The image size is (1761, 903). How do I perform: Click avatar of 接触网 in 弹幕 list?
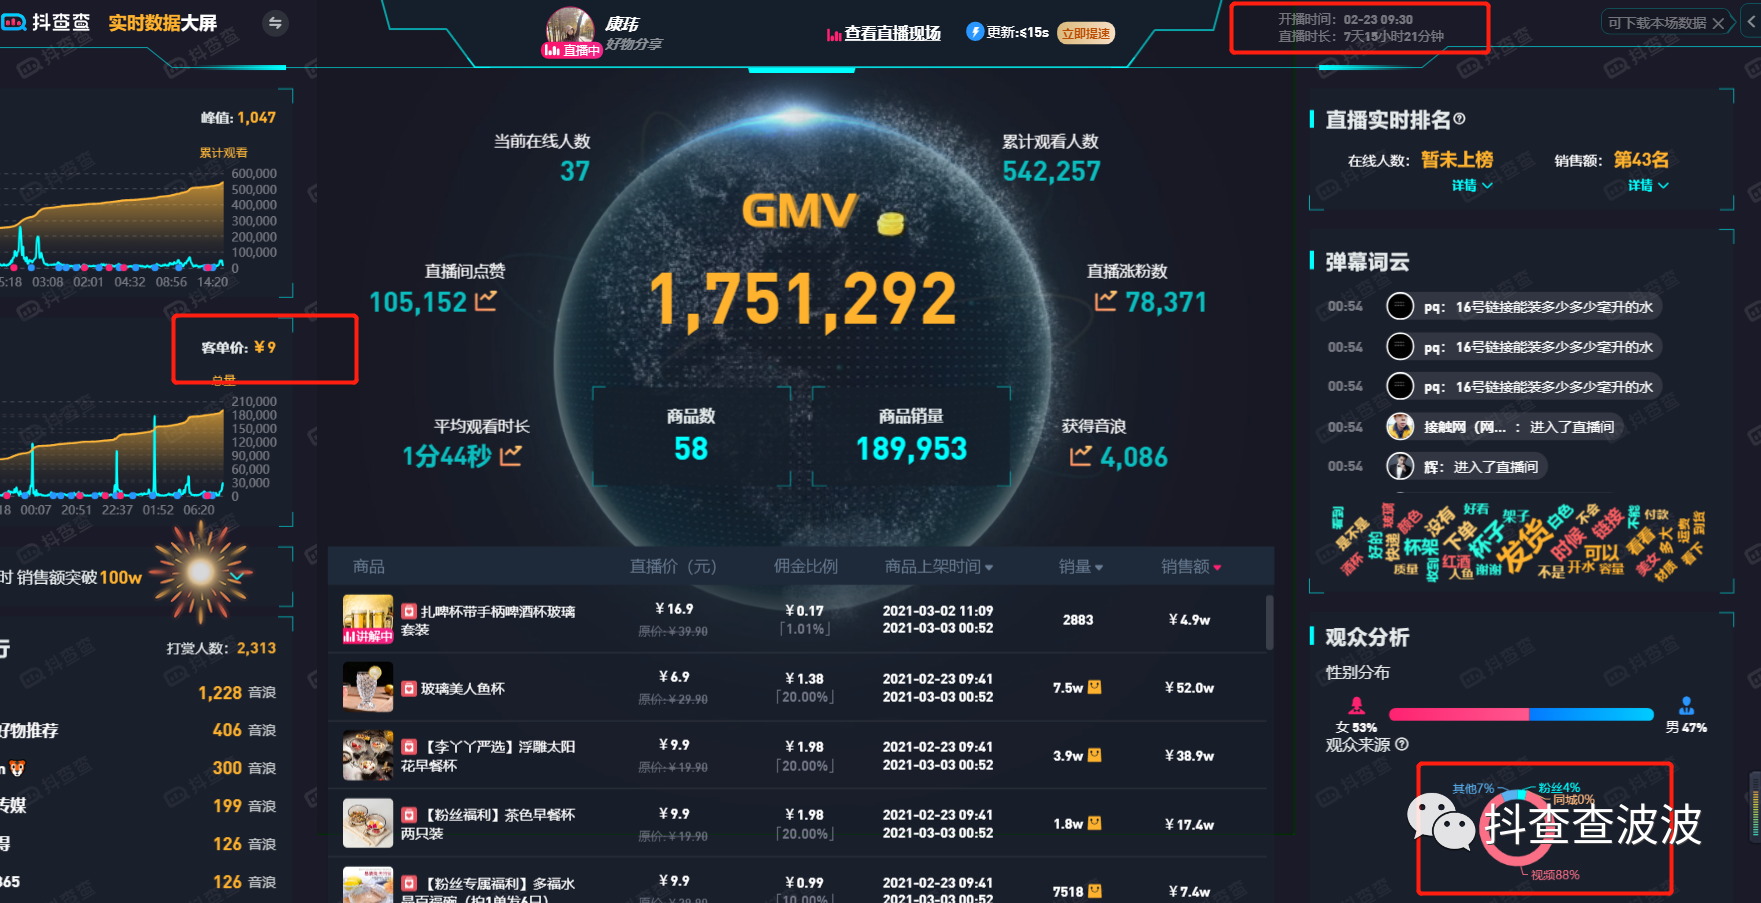point(1400,426)
